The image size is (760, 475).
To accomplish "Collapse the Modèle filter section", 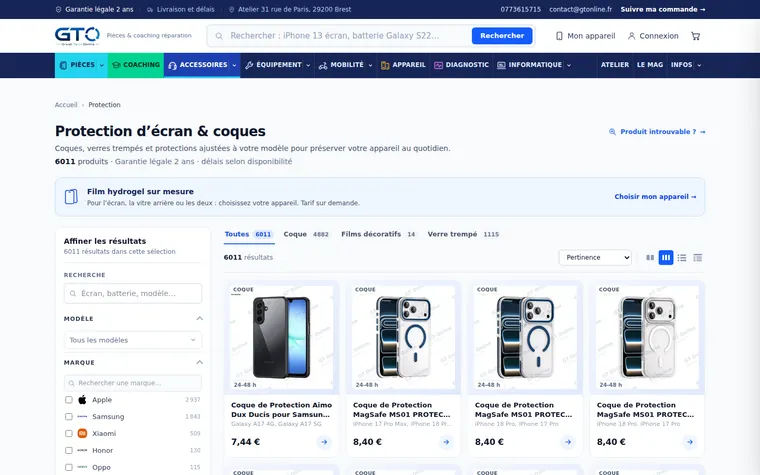I will [x=199, y=318].
